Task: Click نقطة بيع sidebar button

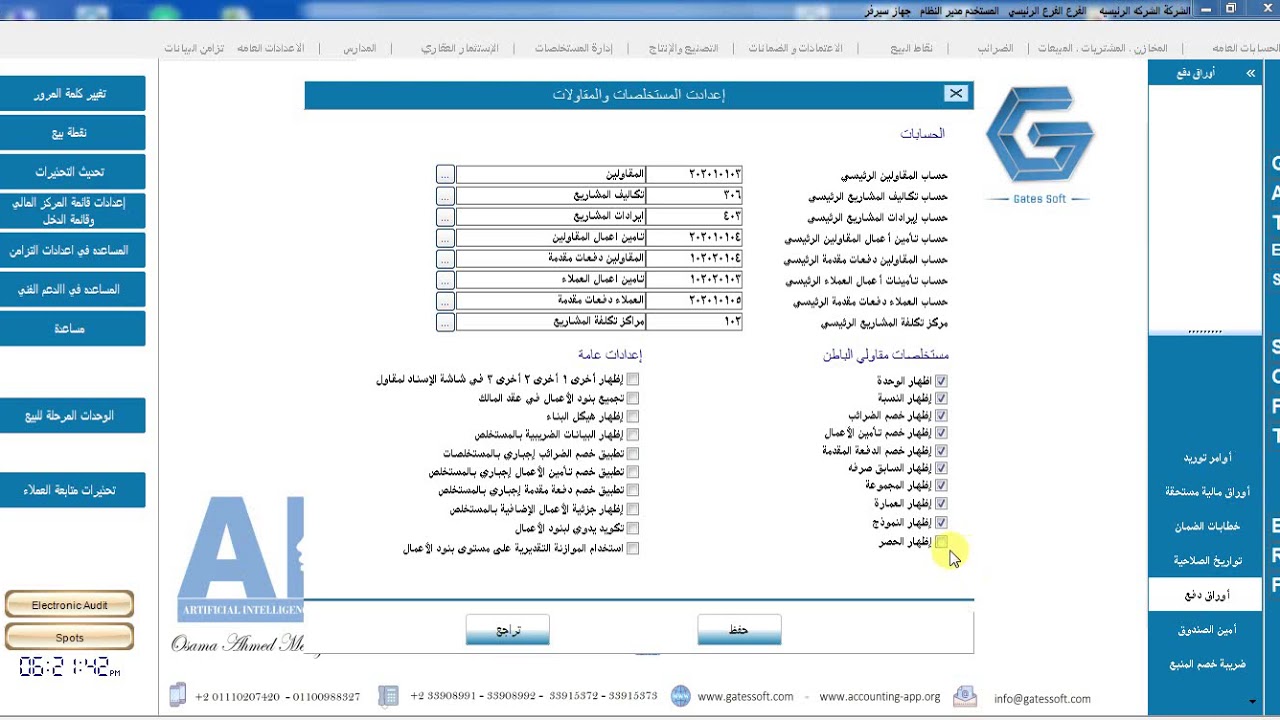Action: pos(71,132)
